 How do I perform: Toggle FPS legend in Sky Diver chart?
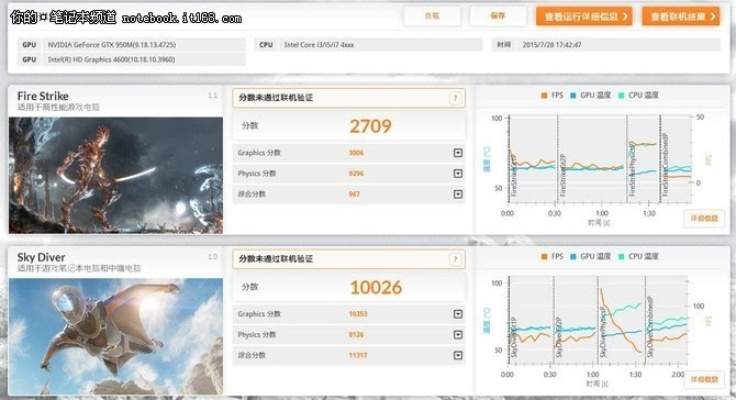(552, 256)
